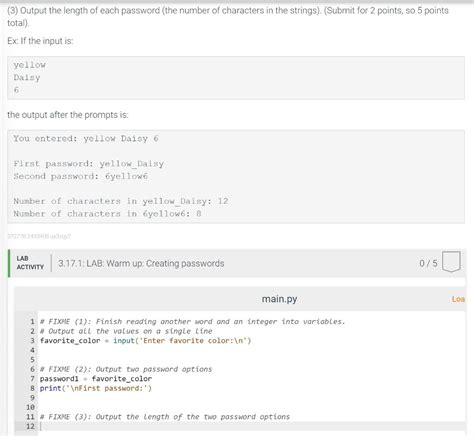
Task: Click the FIXME (2) comment line
Action: [x=126, y=369]
